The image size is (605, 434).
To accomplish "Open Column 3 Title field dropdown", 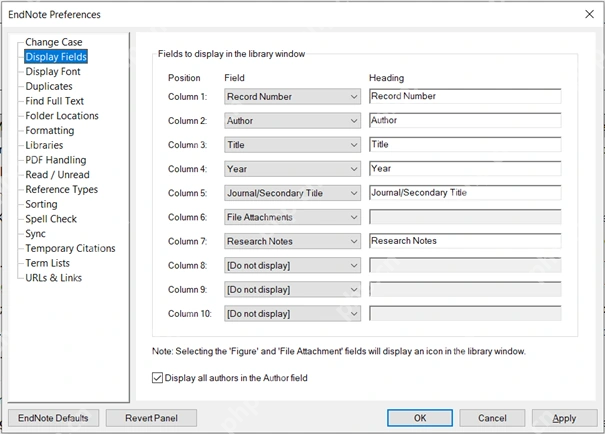I will pos(292,145).
